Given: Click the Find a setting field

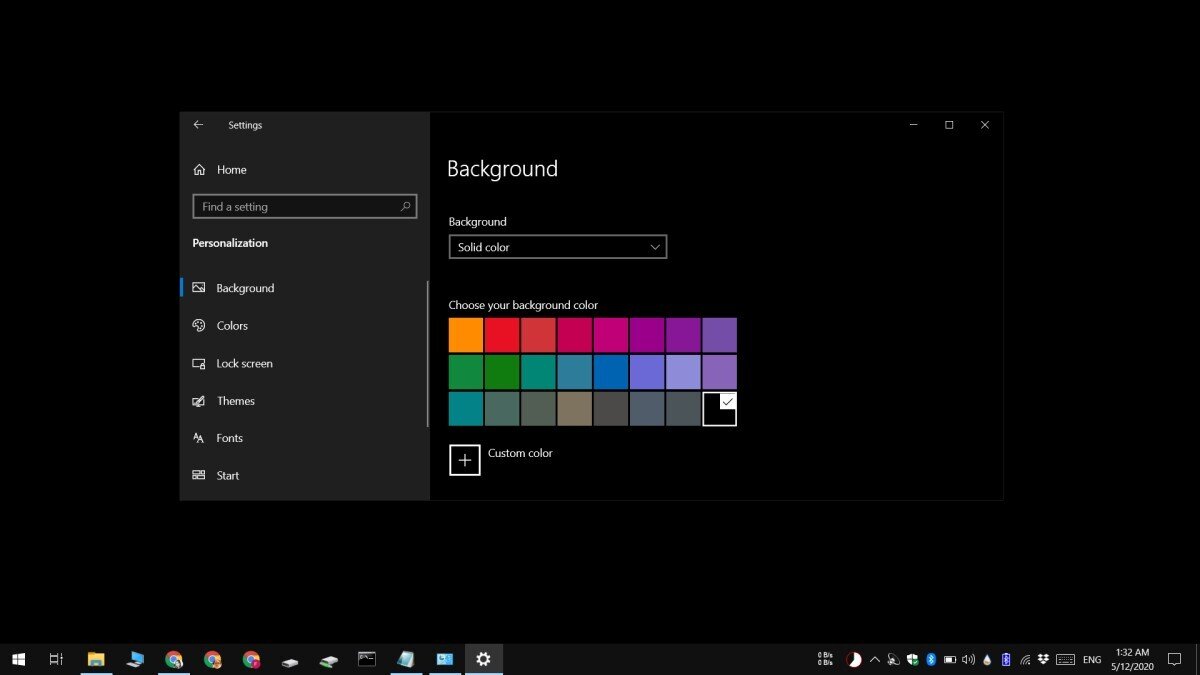Looking at the screenshot, I should pyautogui.click(x=295, y=207).
